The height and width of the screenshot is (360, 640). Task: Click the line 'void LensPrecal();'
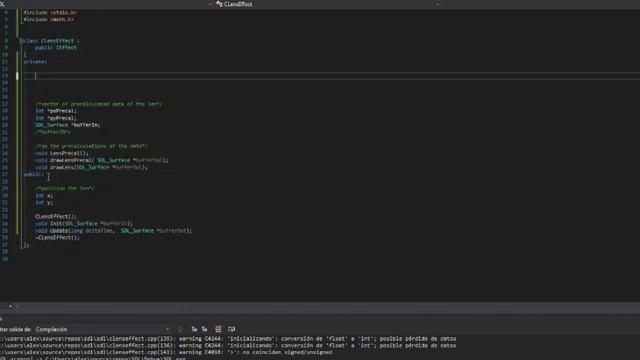(x=62, y=153)
